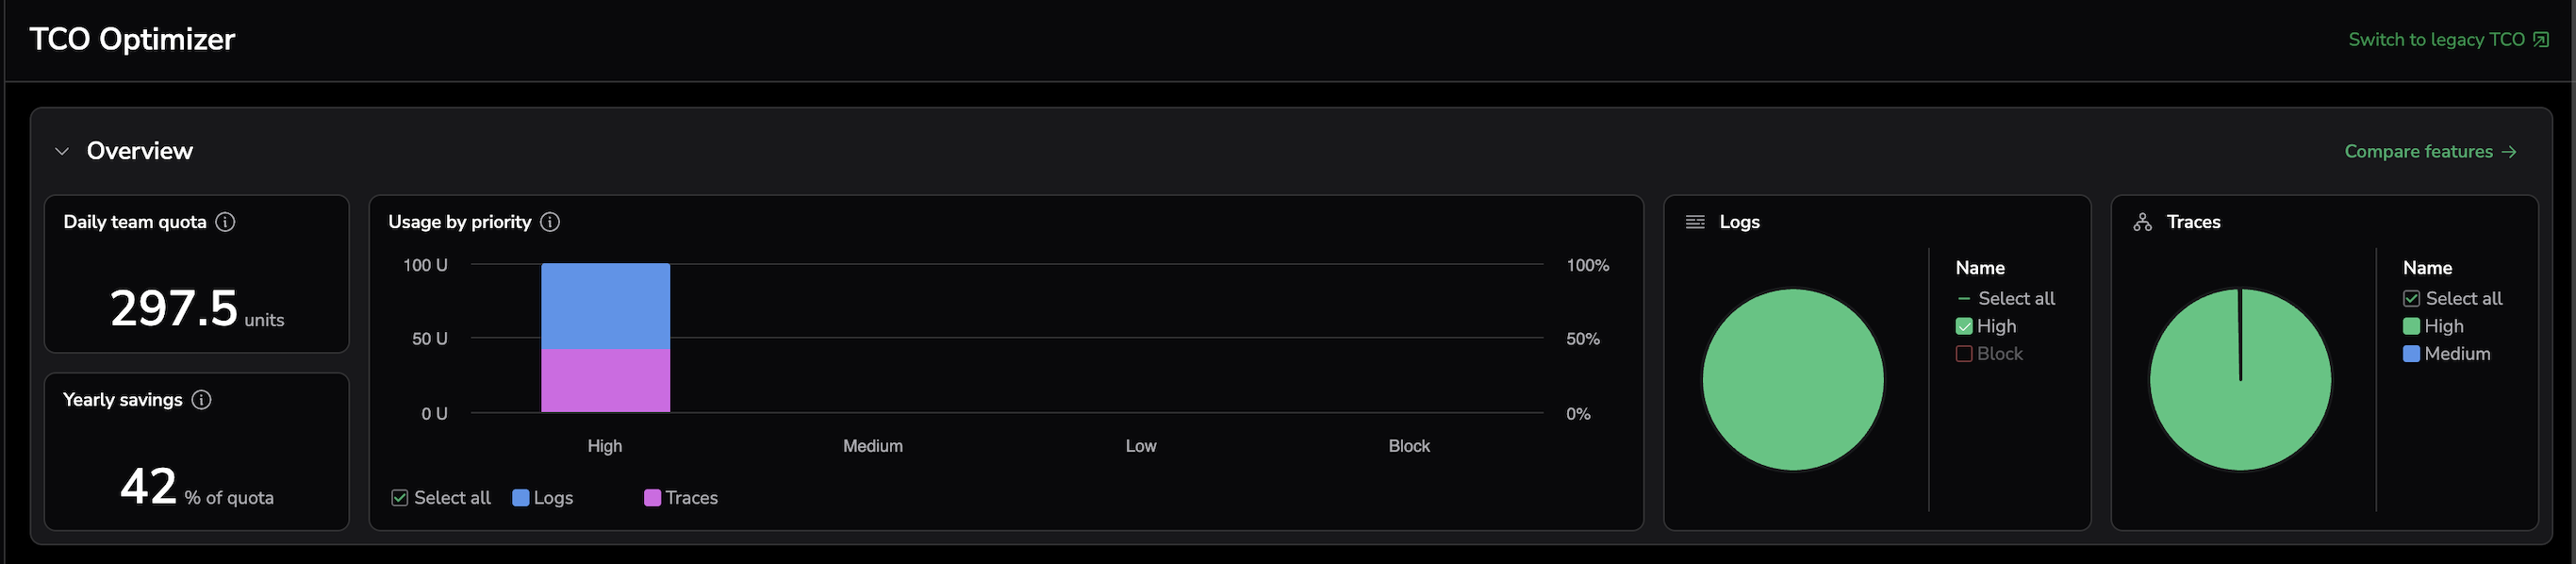Click Yearly savings info icon
The image size is (2576, 564).
coord(202,400)
